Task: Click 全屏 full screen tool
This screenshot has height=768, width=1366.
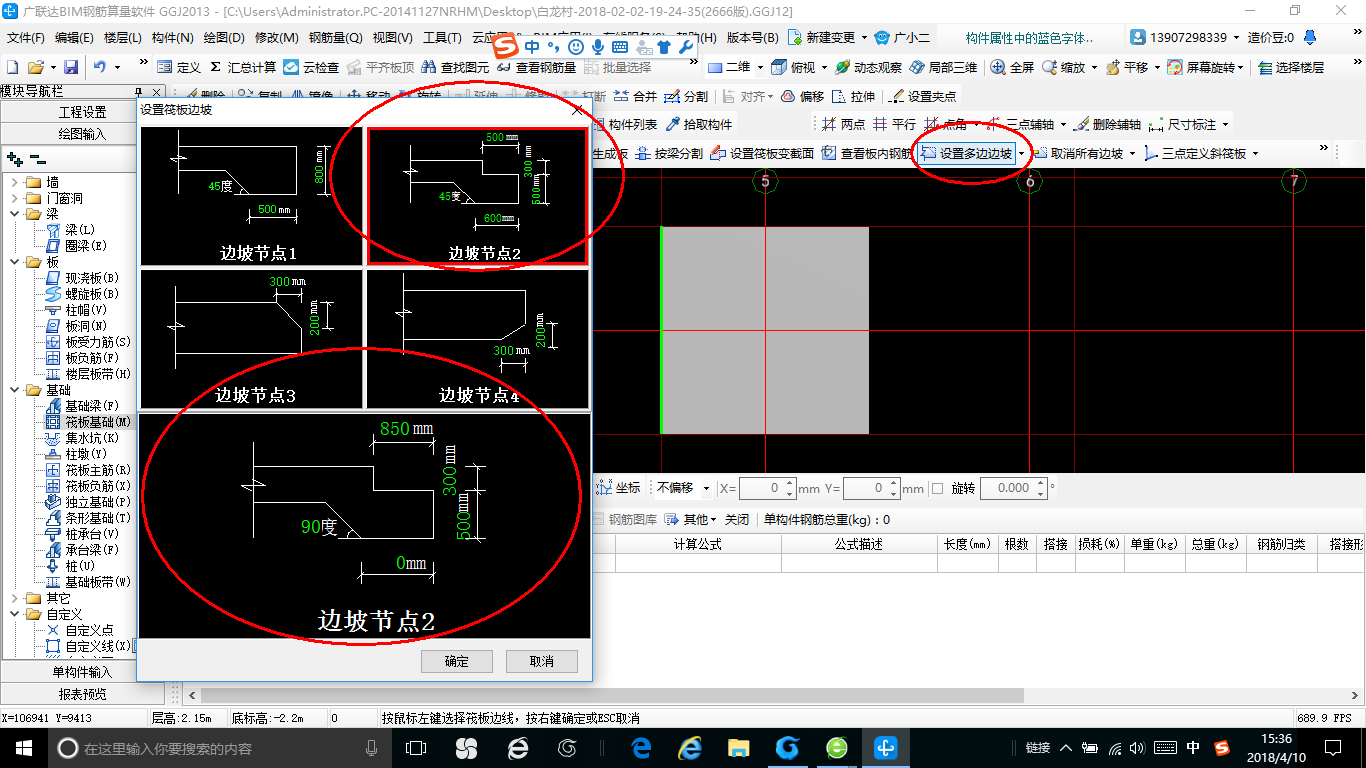Action: tap(1012, 67)
